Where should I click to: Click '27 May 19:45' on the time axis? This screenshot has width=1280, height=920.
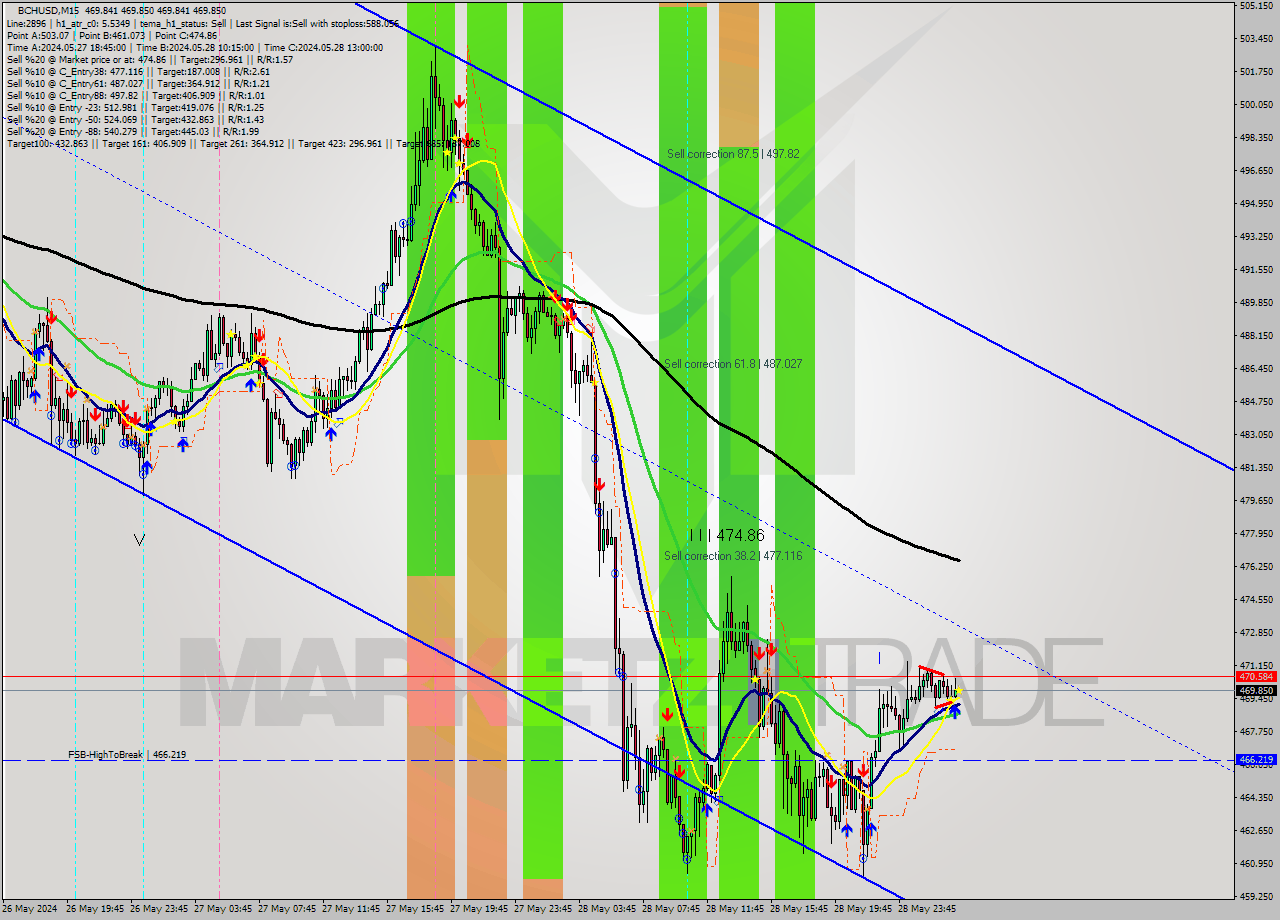pos(479,910)
